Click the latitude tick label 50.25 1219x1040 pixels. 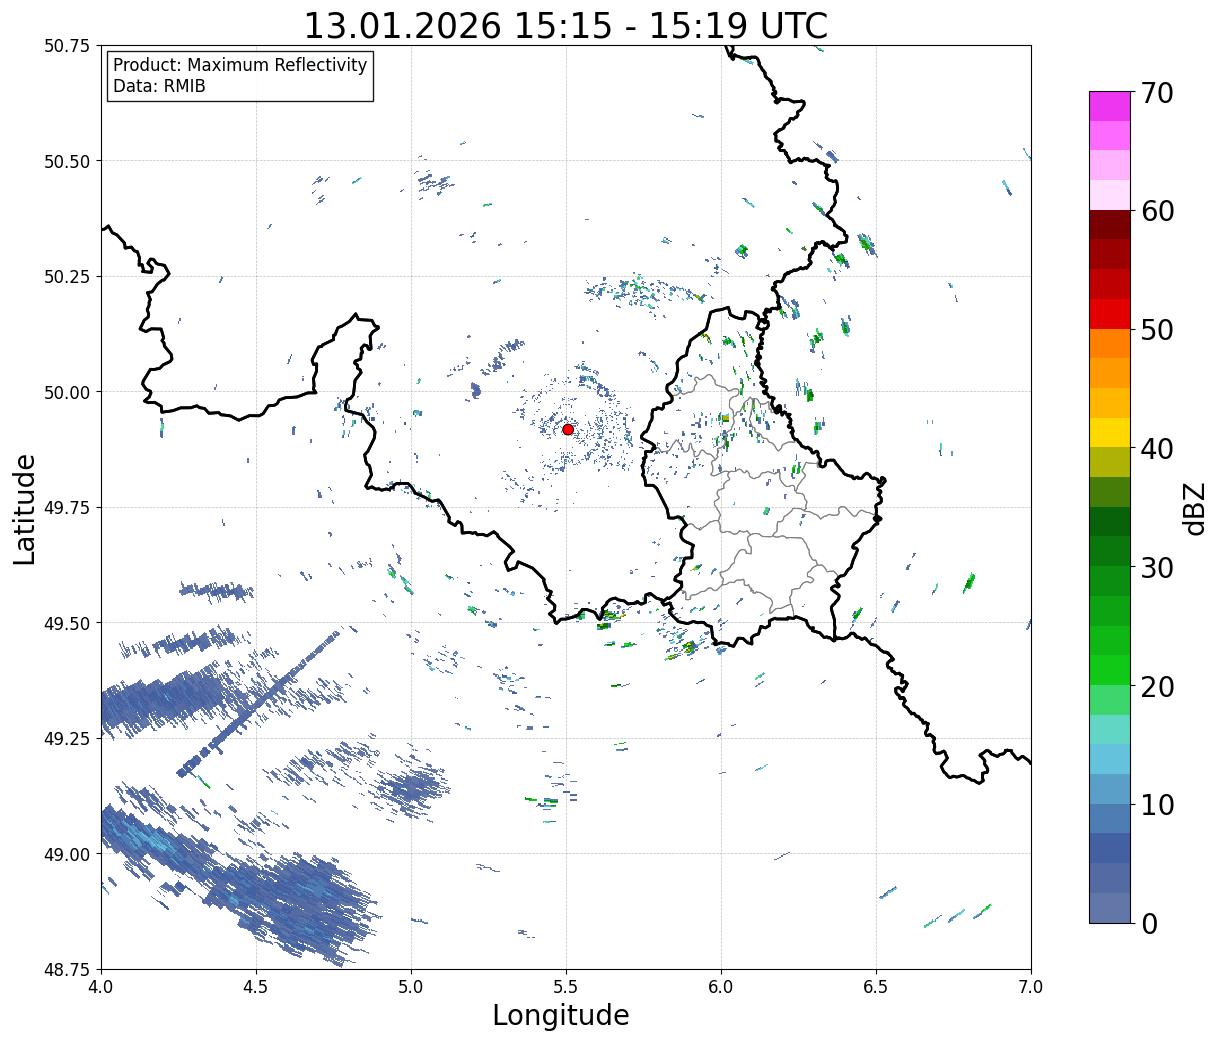[x=67, y=277]
